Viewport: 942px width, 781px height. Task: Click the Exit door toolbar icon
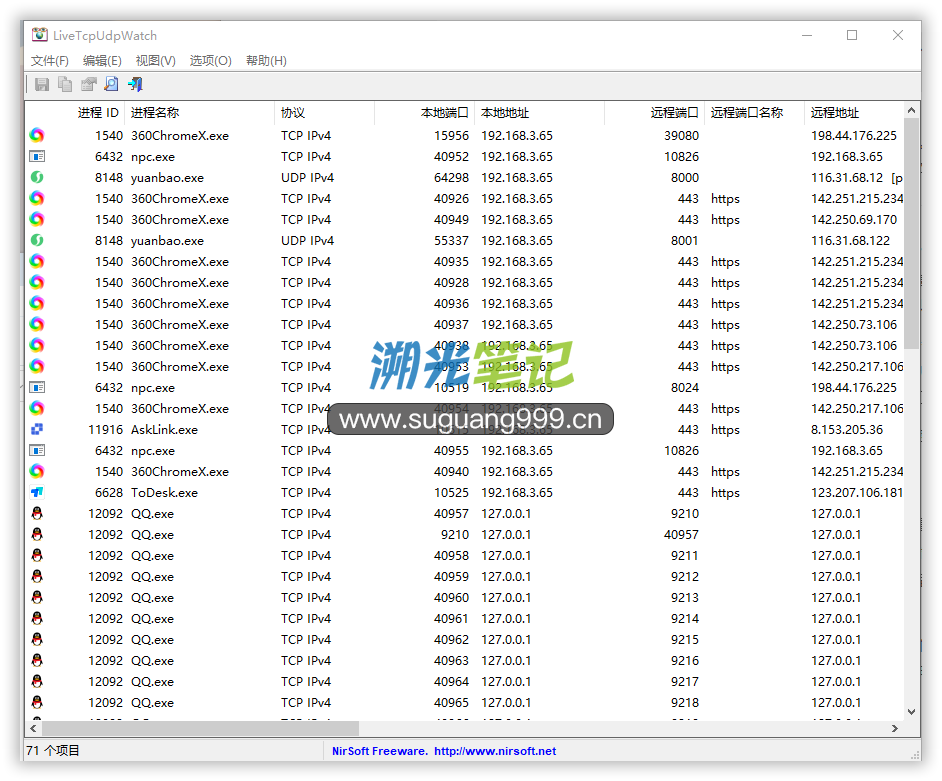click(135, 85)
